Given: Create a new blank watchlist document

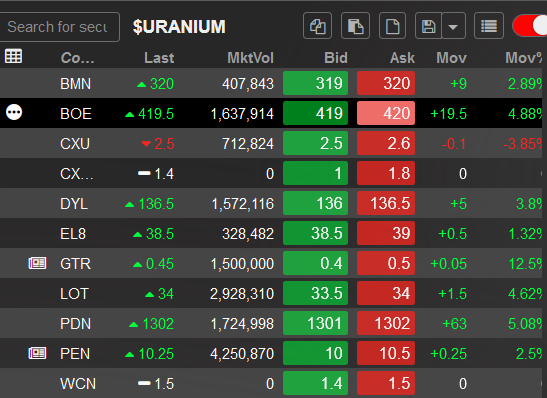Looking at the screenshot, I should [x=392, y=26].
